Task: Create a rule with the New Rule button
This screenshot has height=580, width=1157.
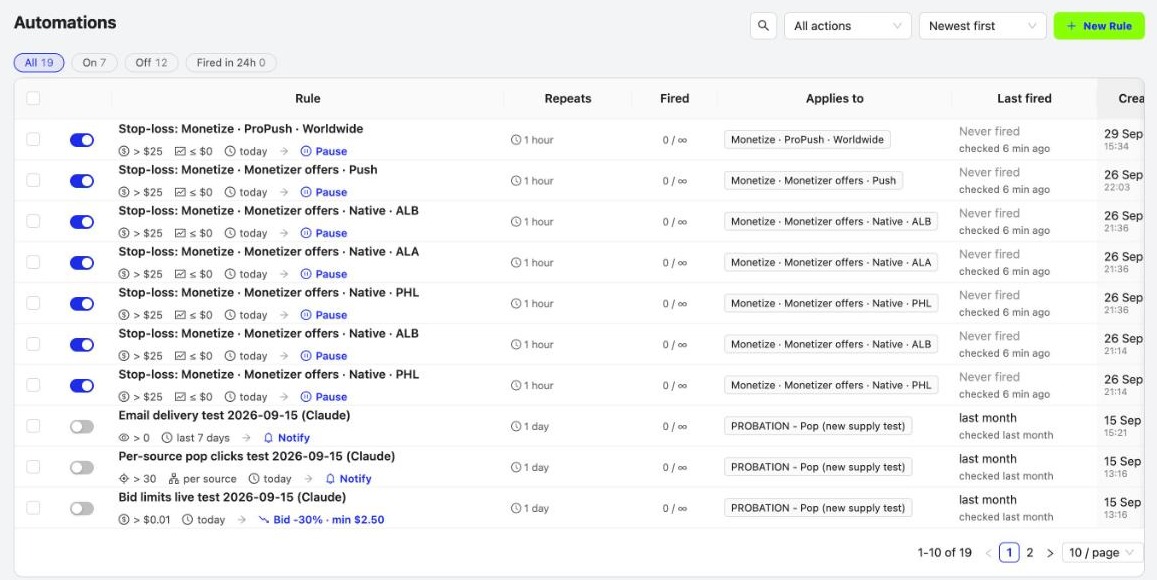Action: click(1099, 26)
